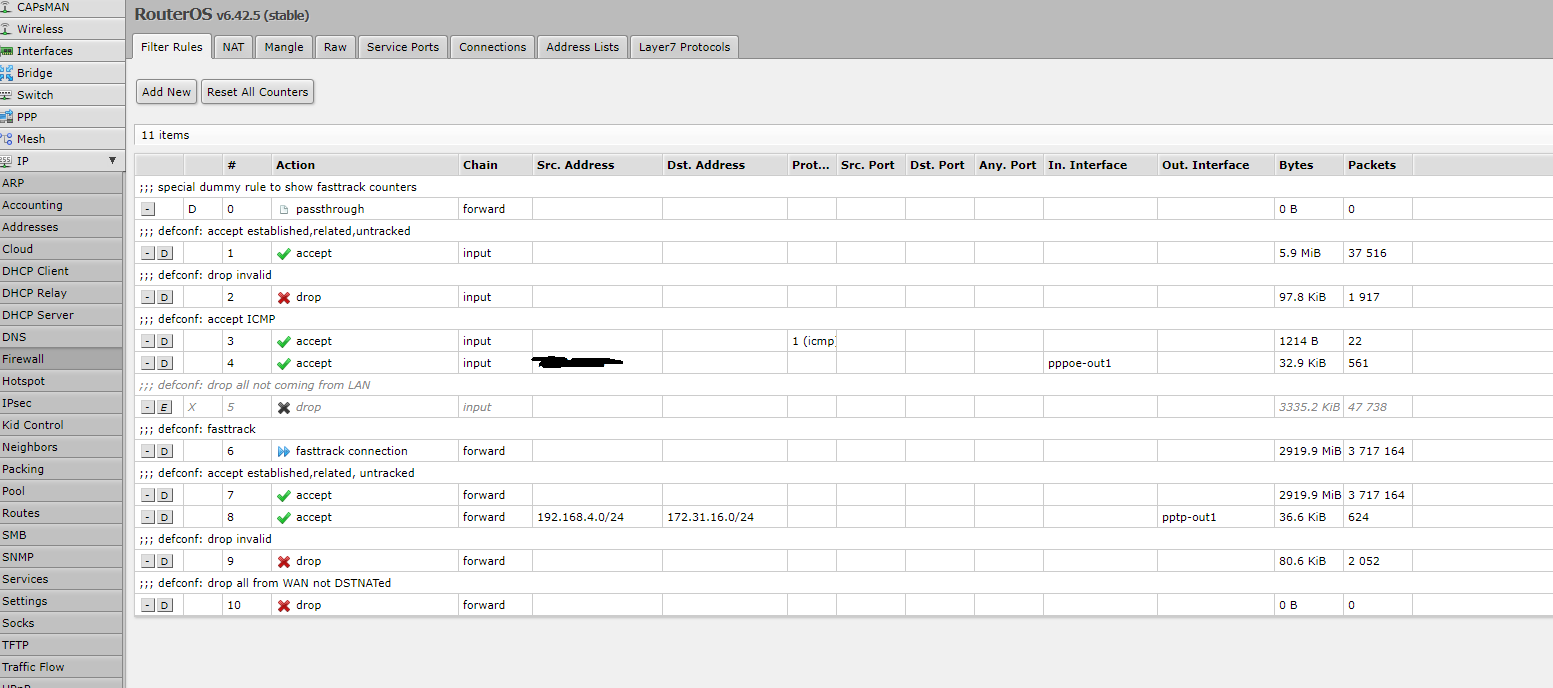Open Routes menu item

tap(62, 513)
